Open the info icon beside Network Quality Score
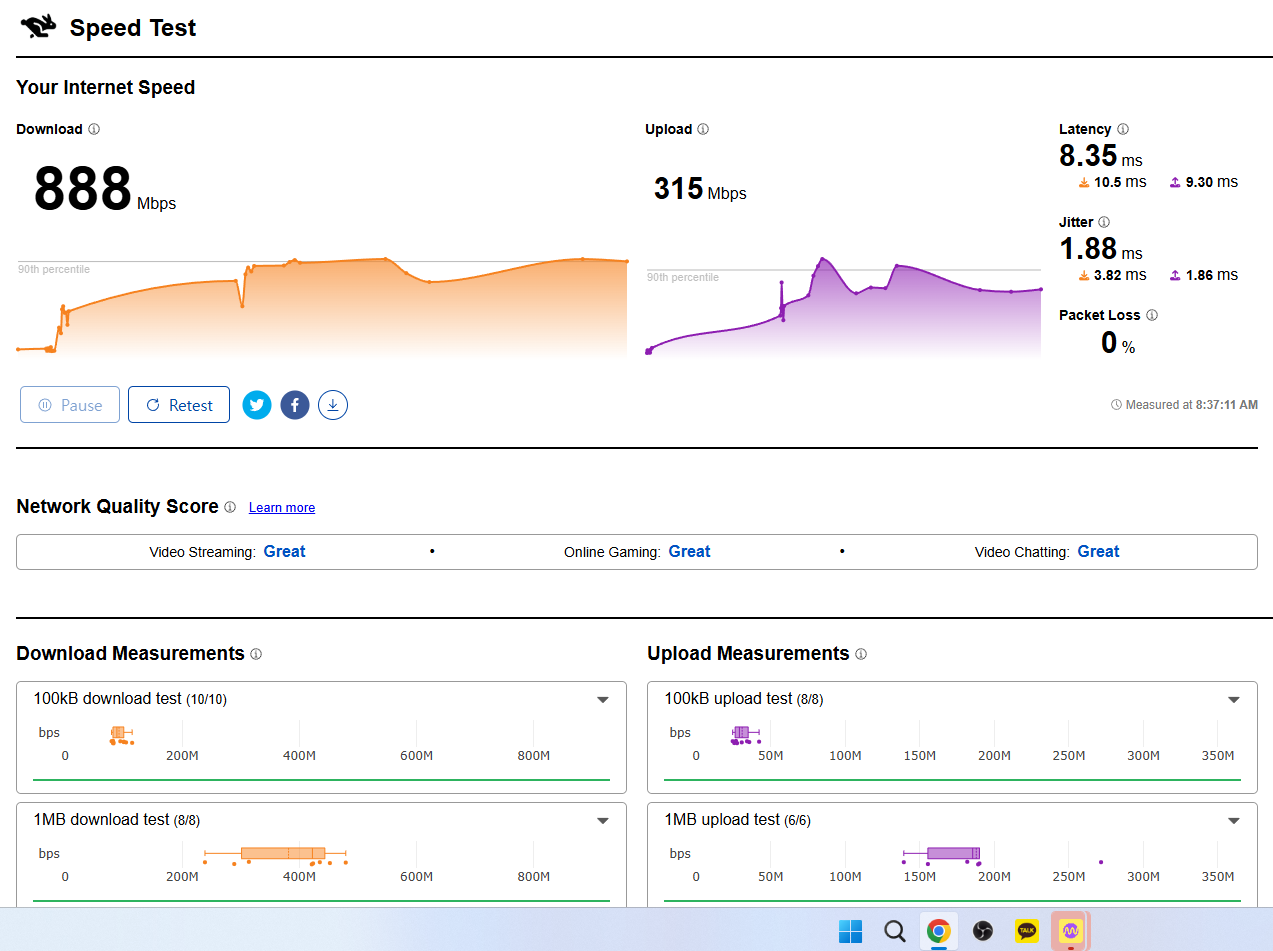 [x=230, y=507]
